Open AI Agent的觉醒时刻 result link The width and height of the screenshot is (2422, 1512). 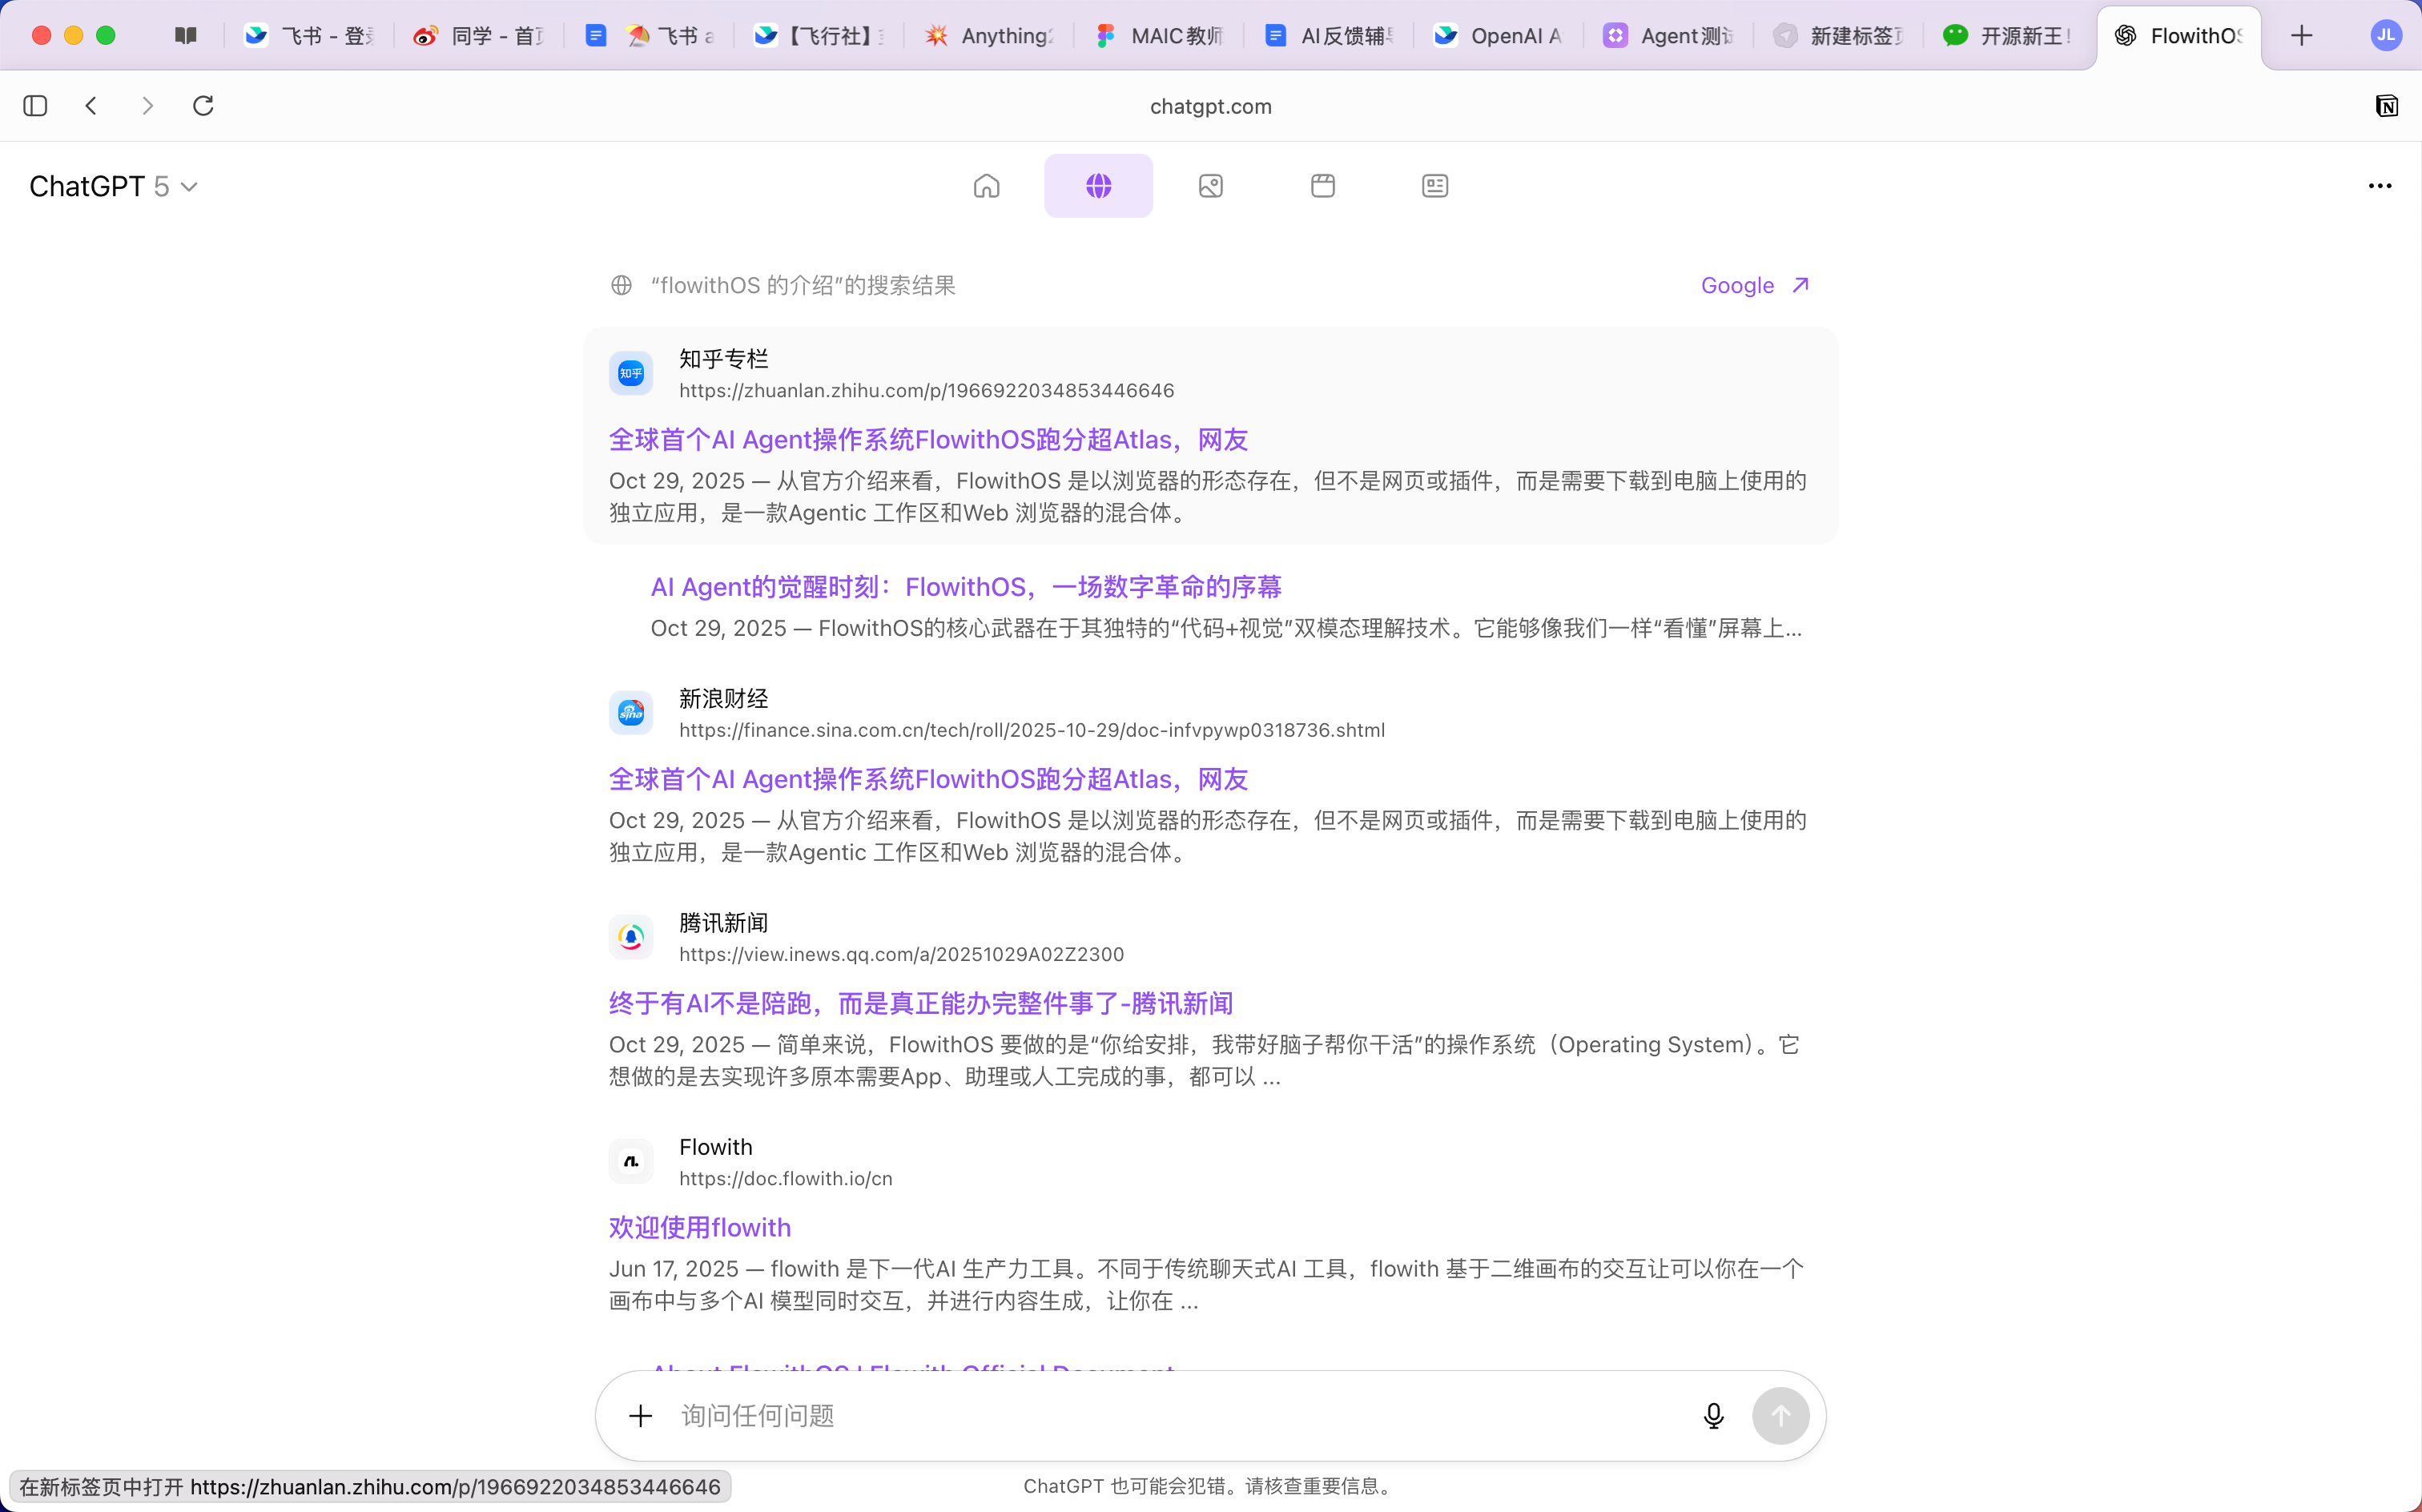(966, 587)
